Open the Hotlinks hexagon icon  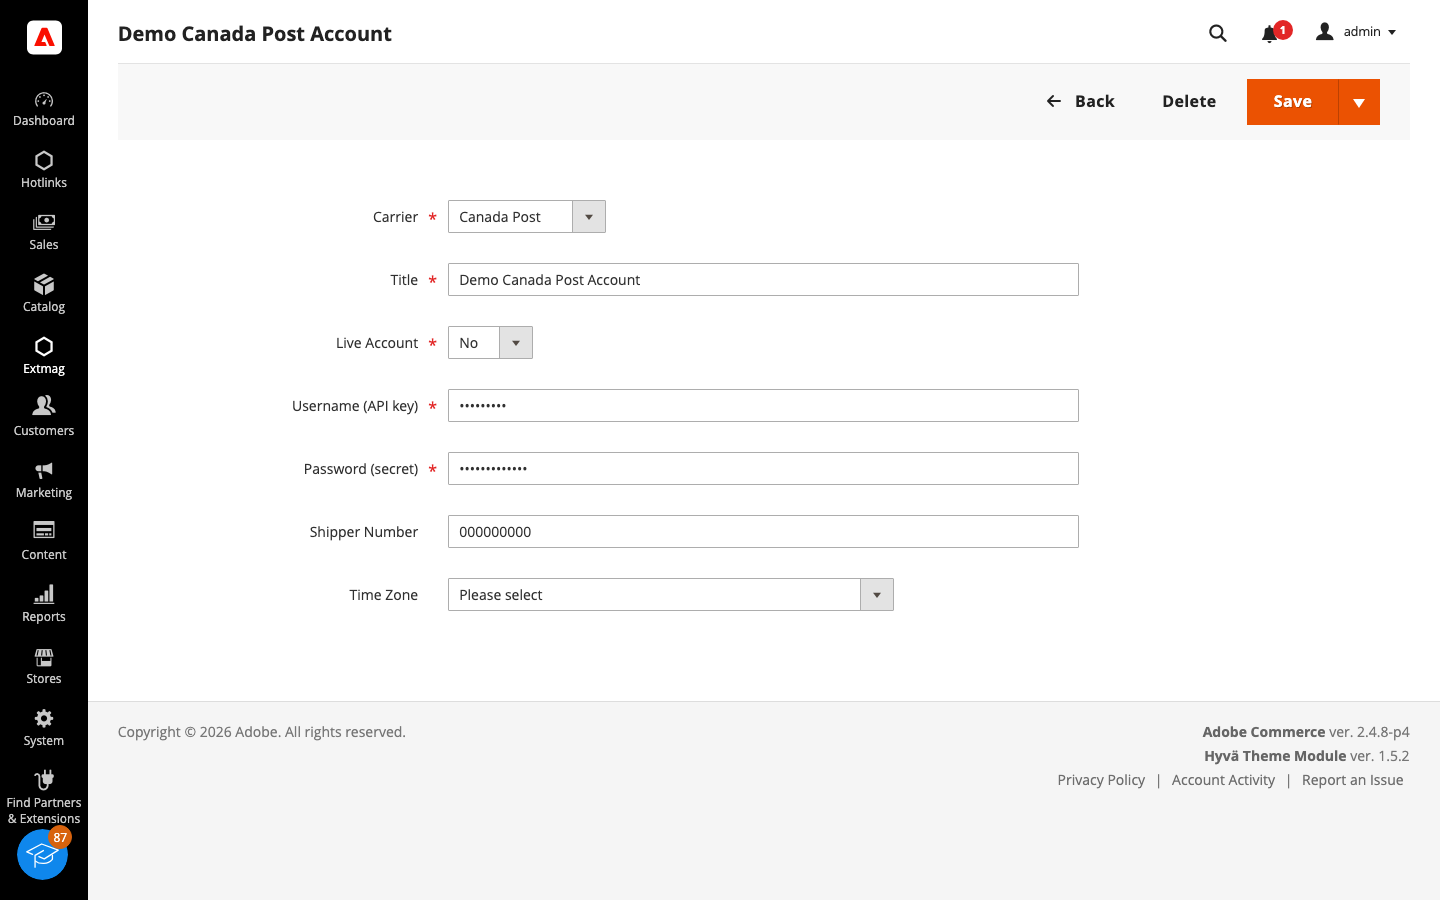tap(44, 161)
